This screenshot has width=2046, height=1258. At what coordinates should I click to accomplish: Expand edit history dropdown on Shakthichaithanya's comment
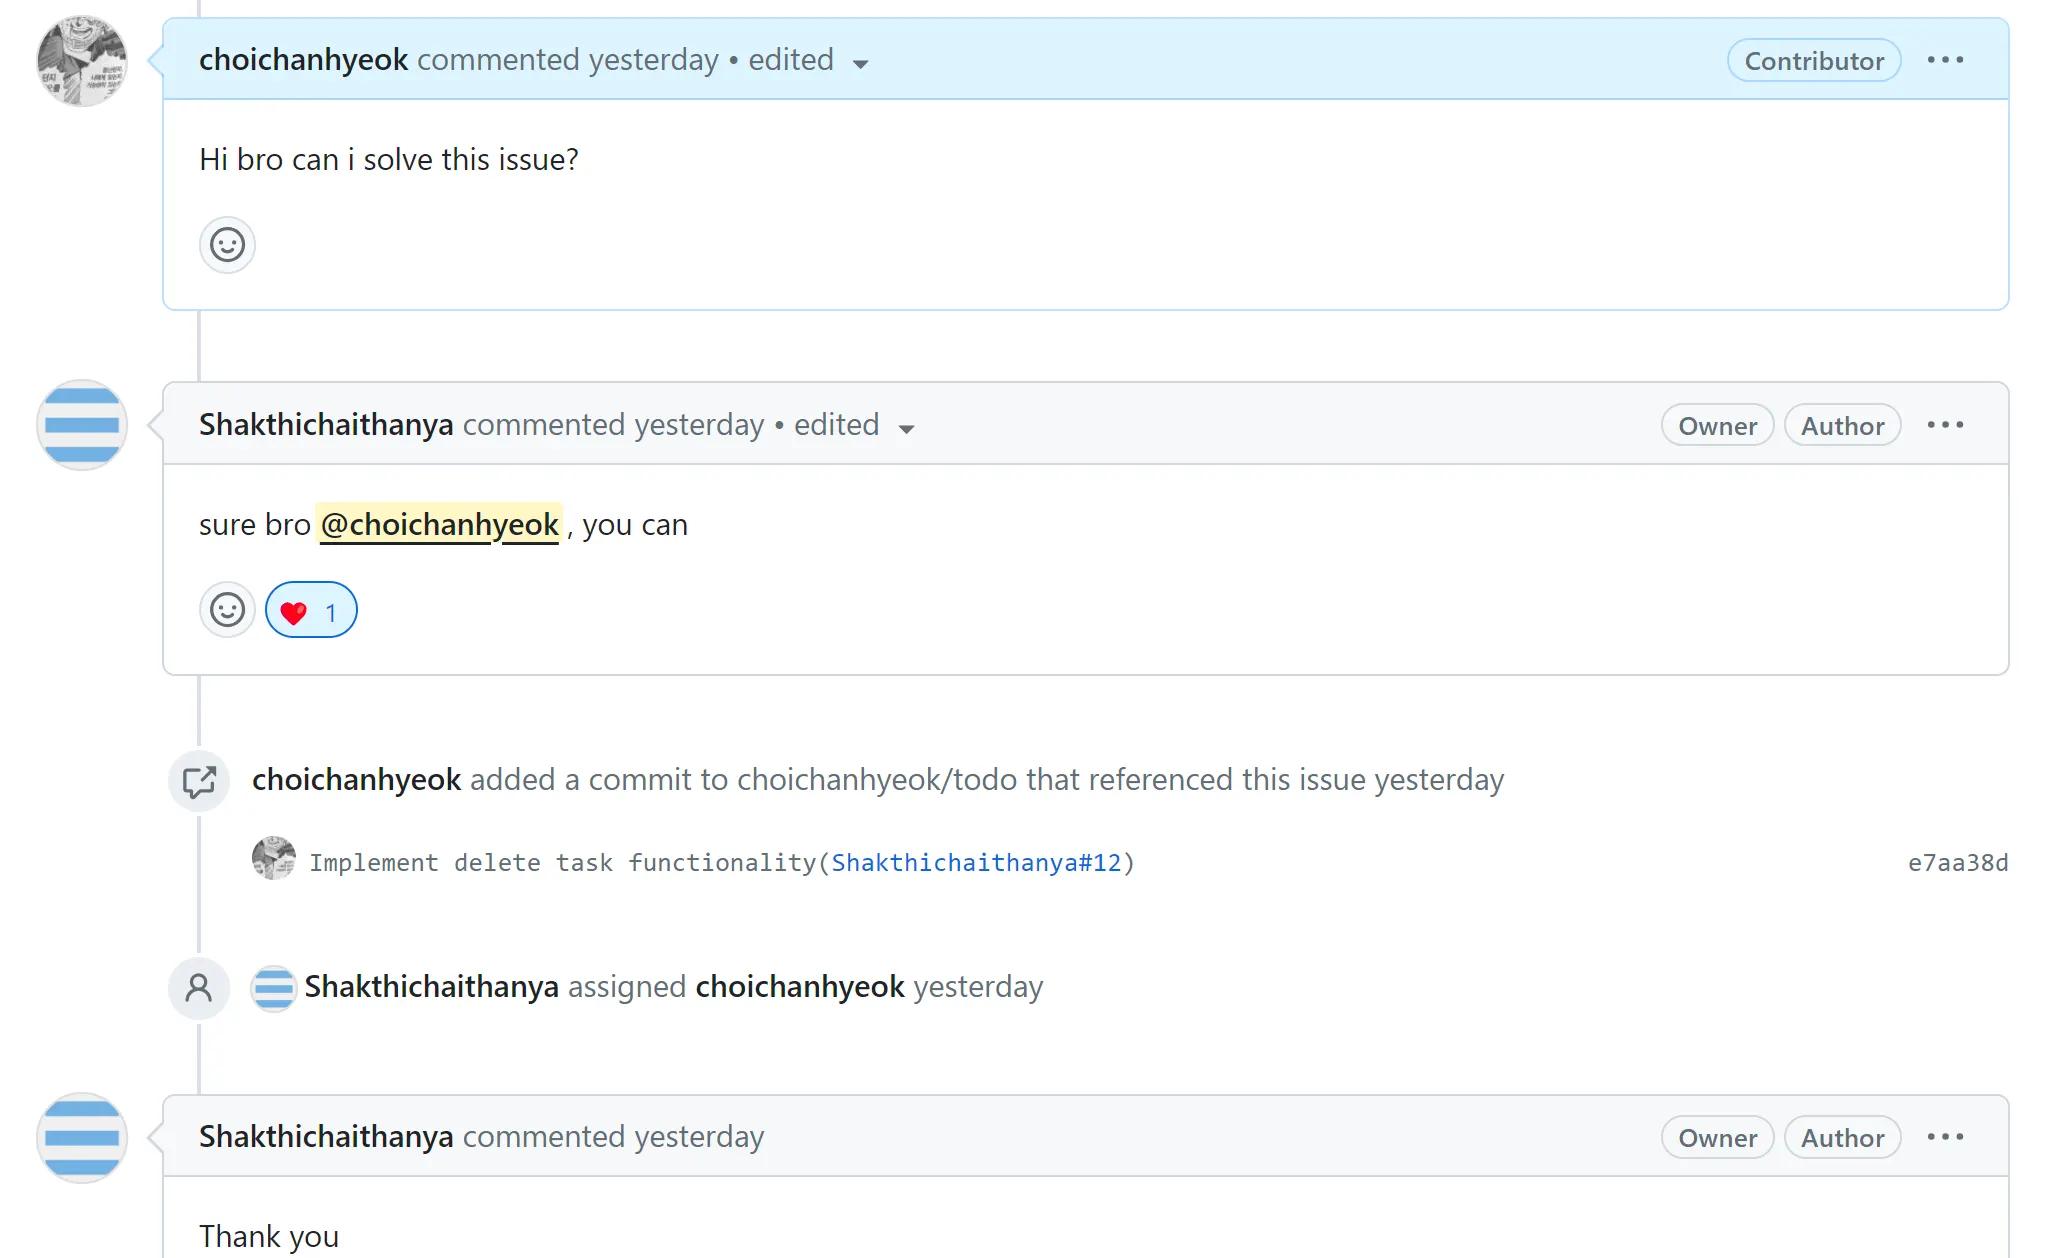pos(906,428)
